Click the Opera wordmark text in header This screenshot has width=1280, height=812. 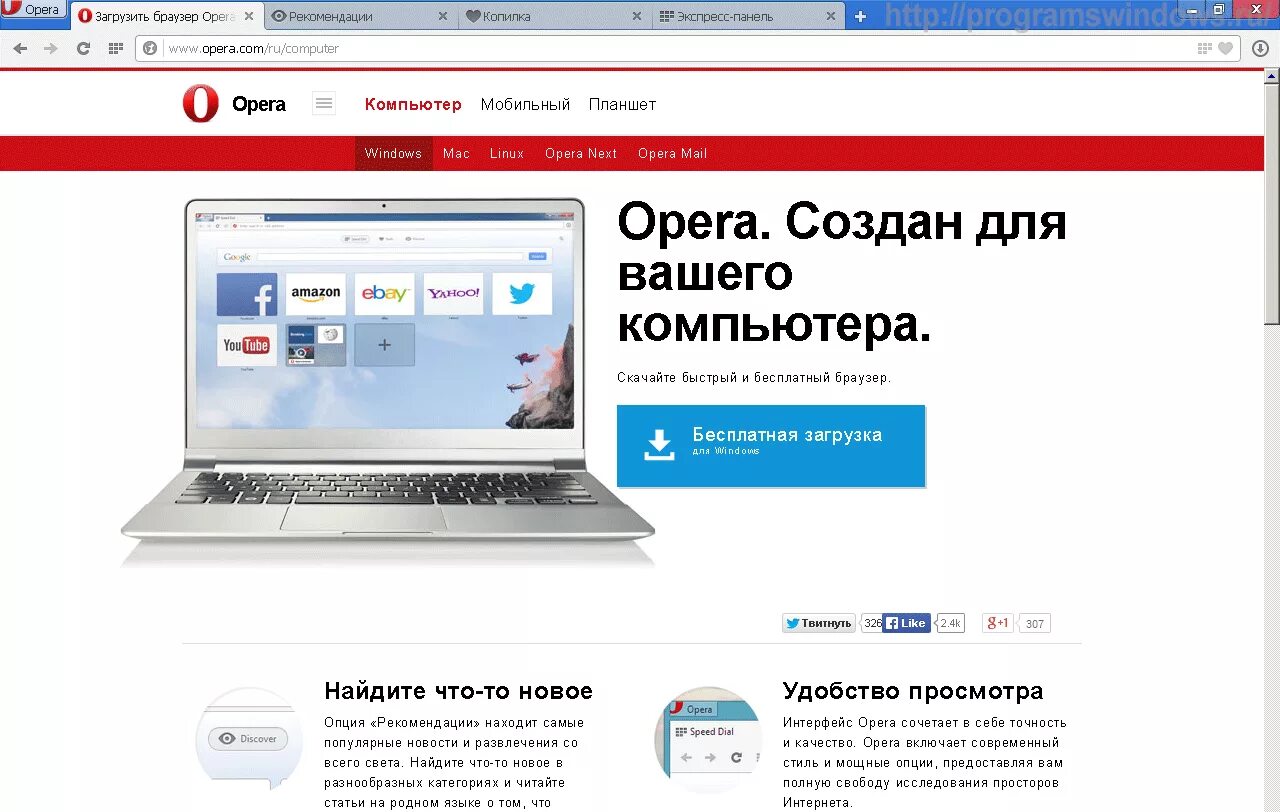coord(259,104)
